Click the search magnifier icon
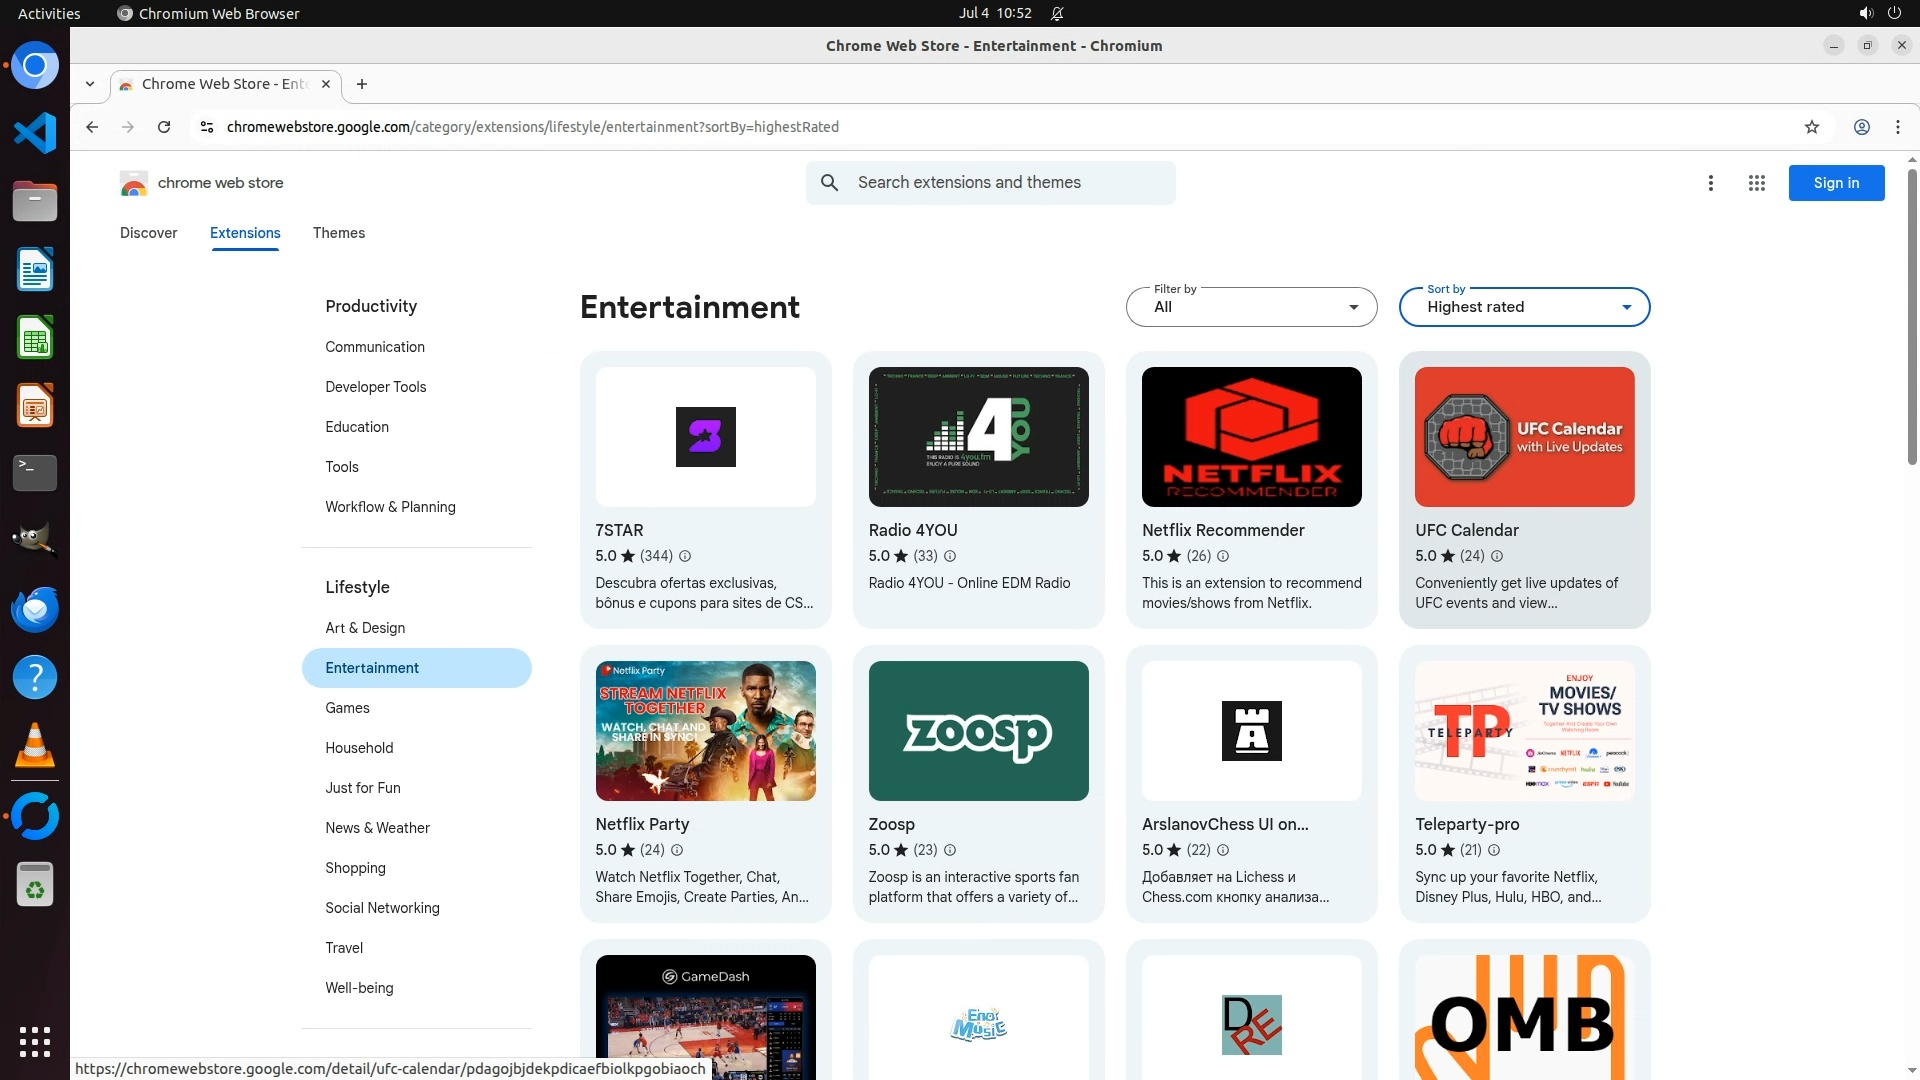Screen dimensions: 1920x1080 (x=829, y=183)
